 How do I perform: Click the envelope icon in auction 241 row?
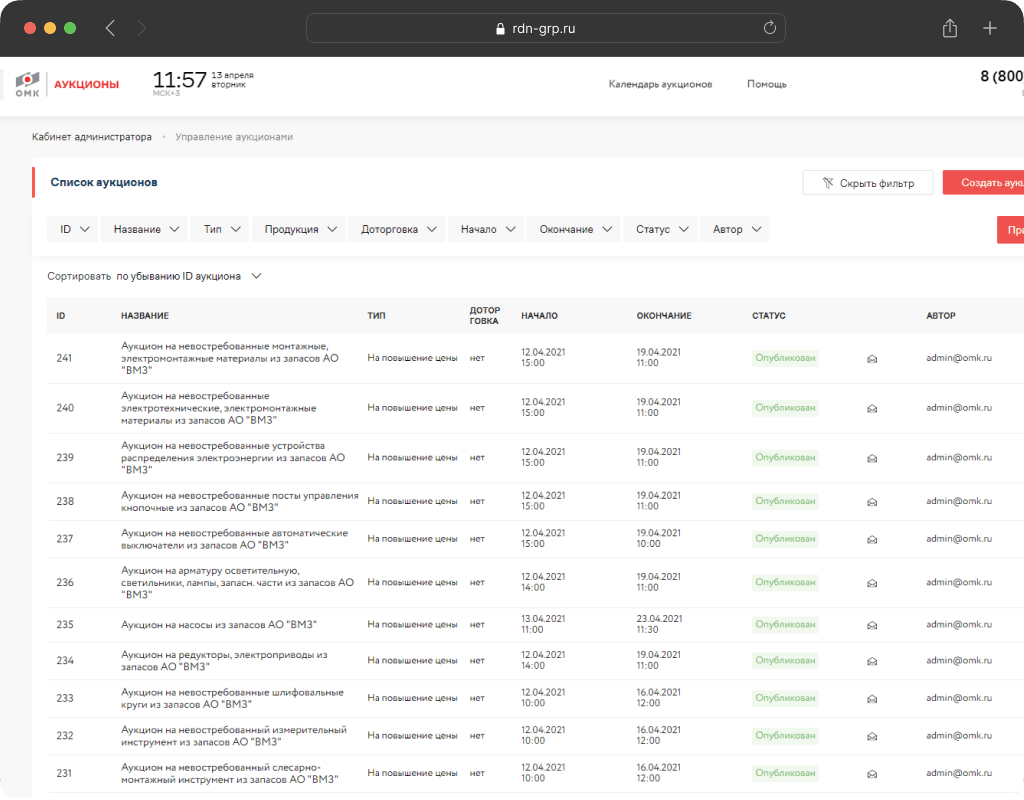872,358
